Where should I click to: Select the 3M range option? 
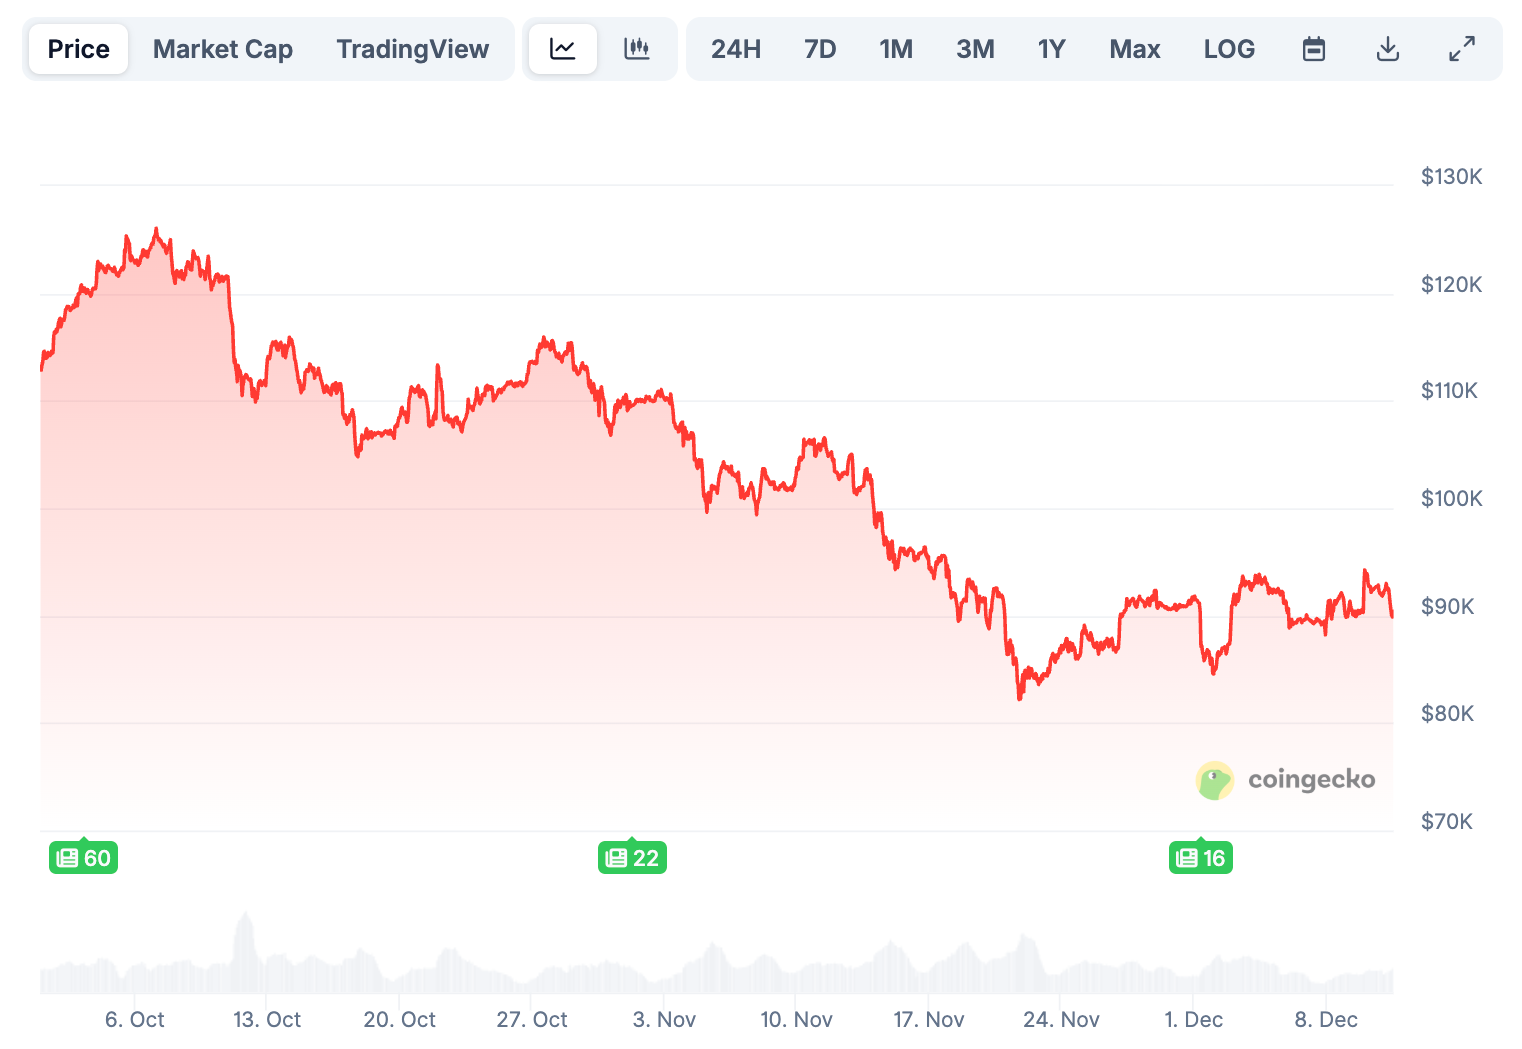975,48
